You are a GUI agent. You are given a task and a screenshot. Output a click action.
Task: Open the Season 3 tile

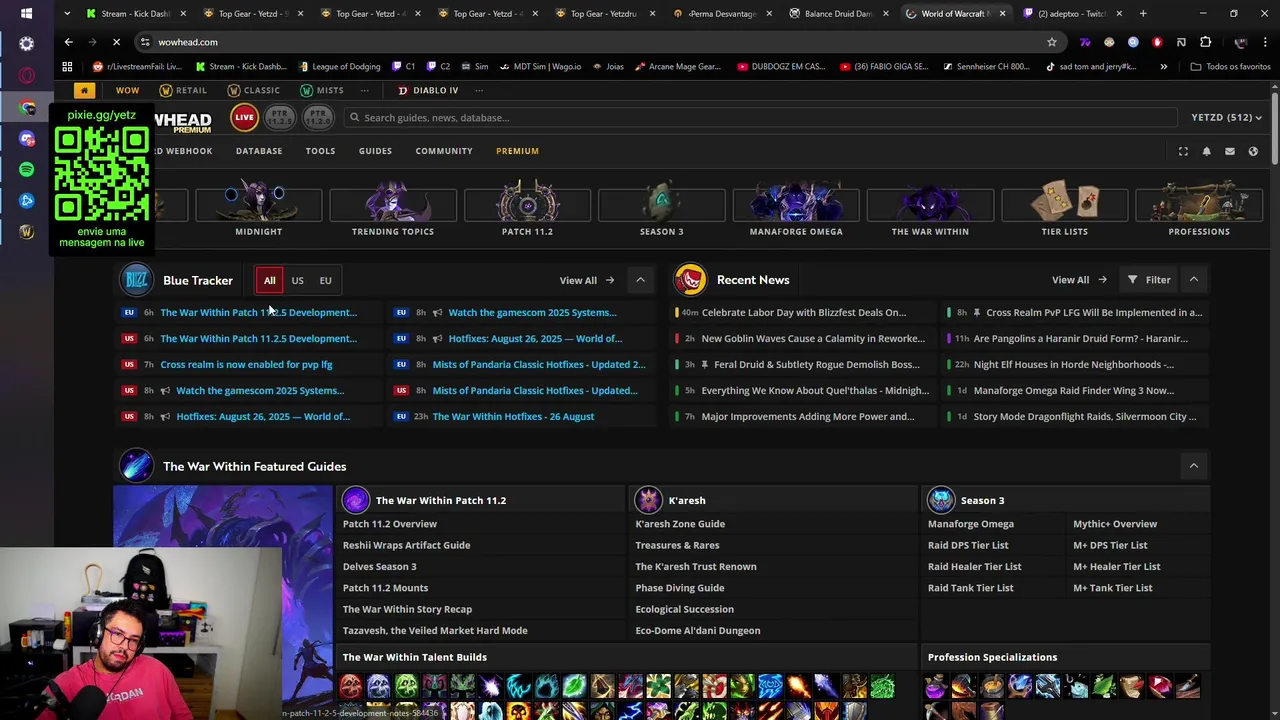click(x=661, y=209)
